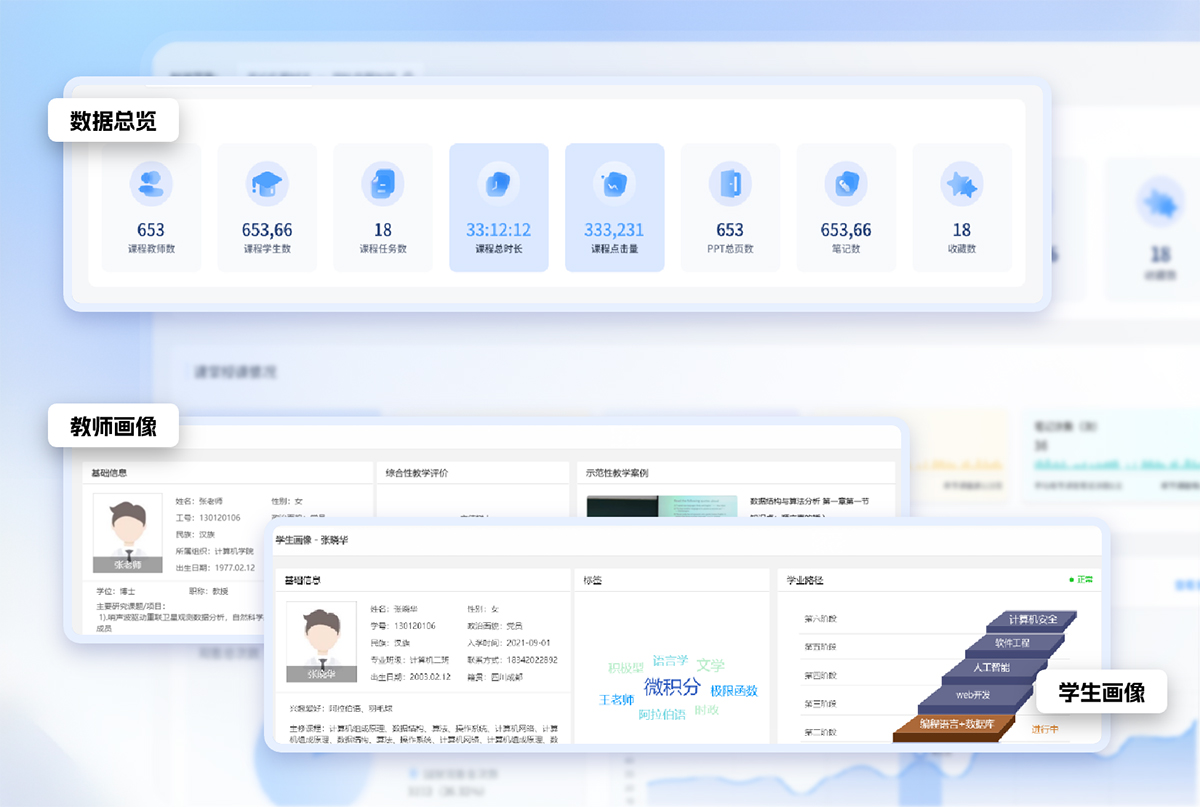This screenshot has width=1200, height=807.
Task: Click the 学业路径 panel heading
Action: point(805,580)
